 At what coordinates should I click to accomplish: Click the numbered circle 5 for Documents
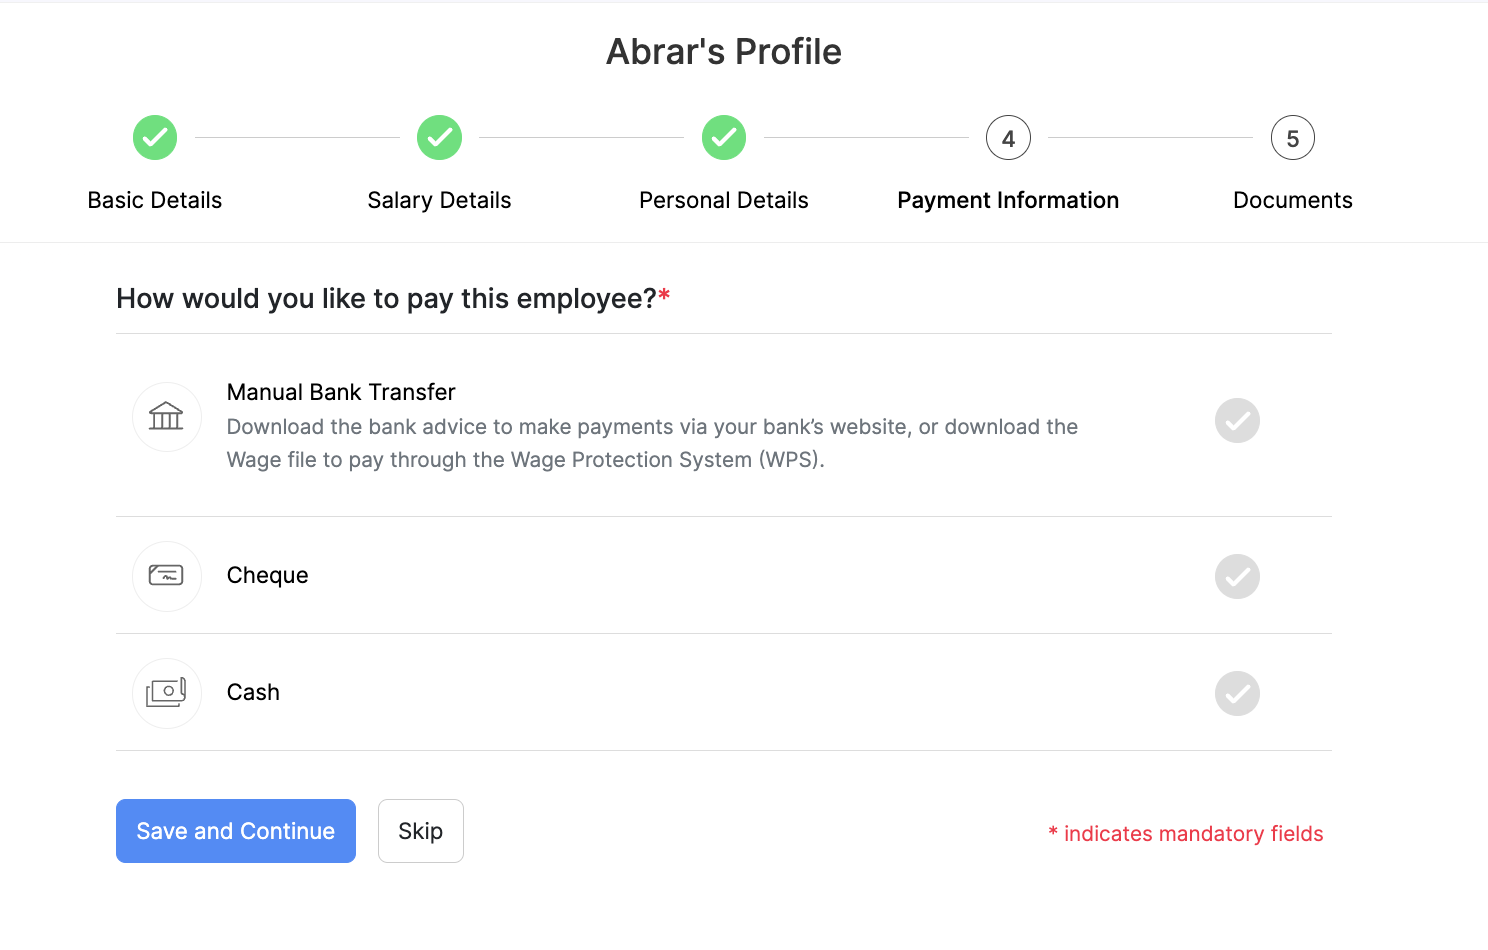(x=1292, y=137)
